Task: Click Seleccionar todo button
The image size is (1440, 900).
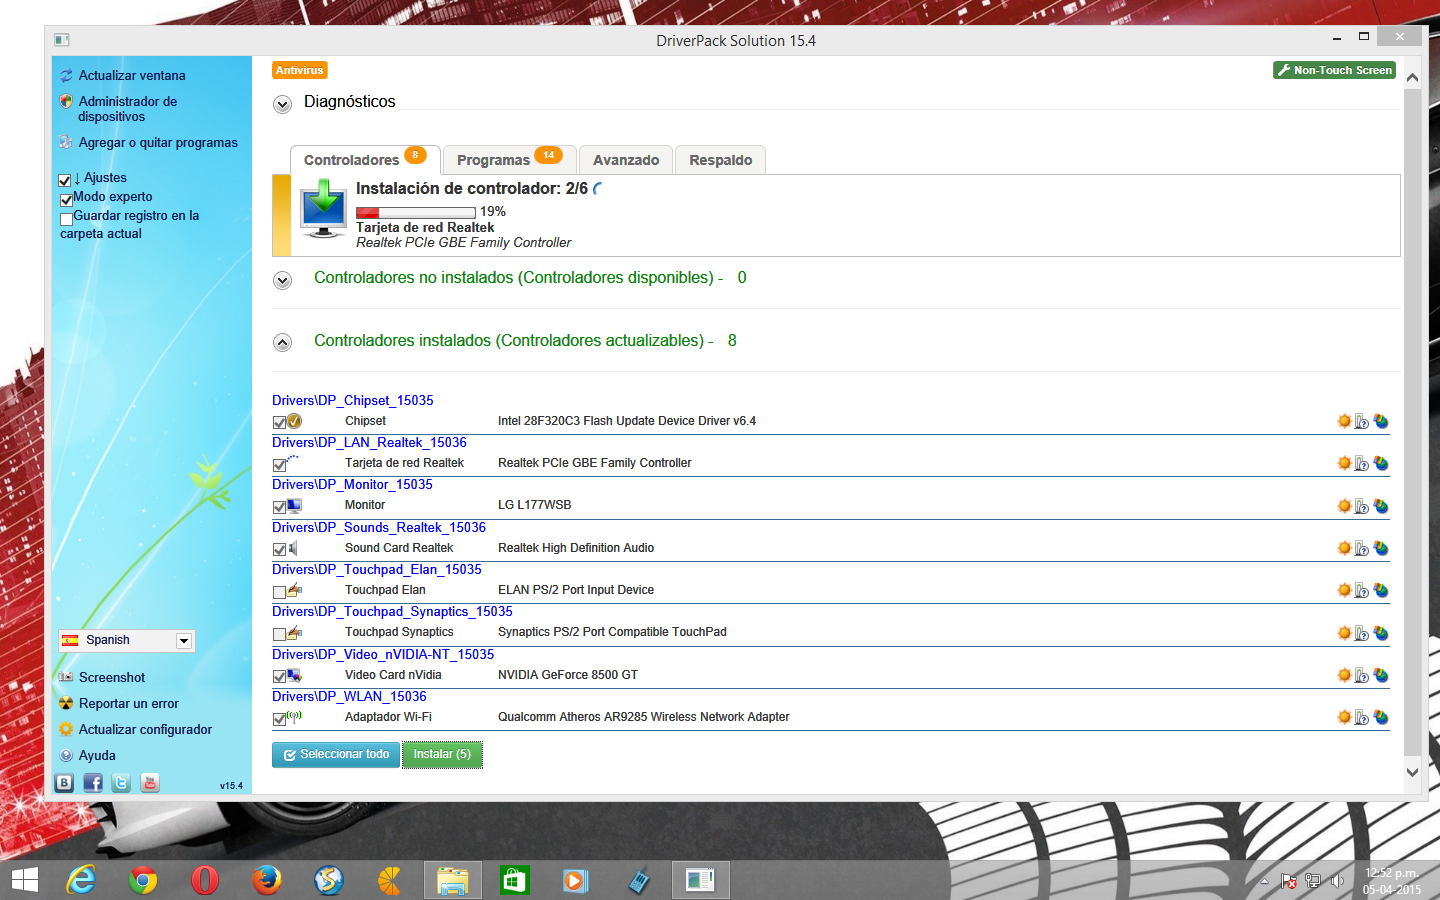Action: 336,754
